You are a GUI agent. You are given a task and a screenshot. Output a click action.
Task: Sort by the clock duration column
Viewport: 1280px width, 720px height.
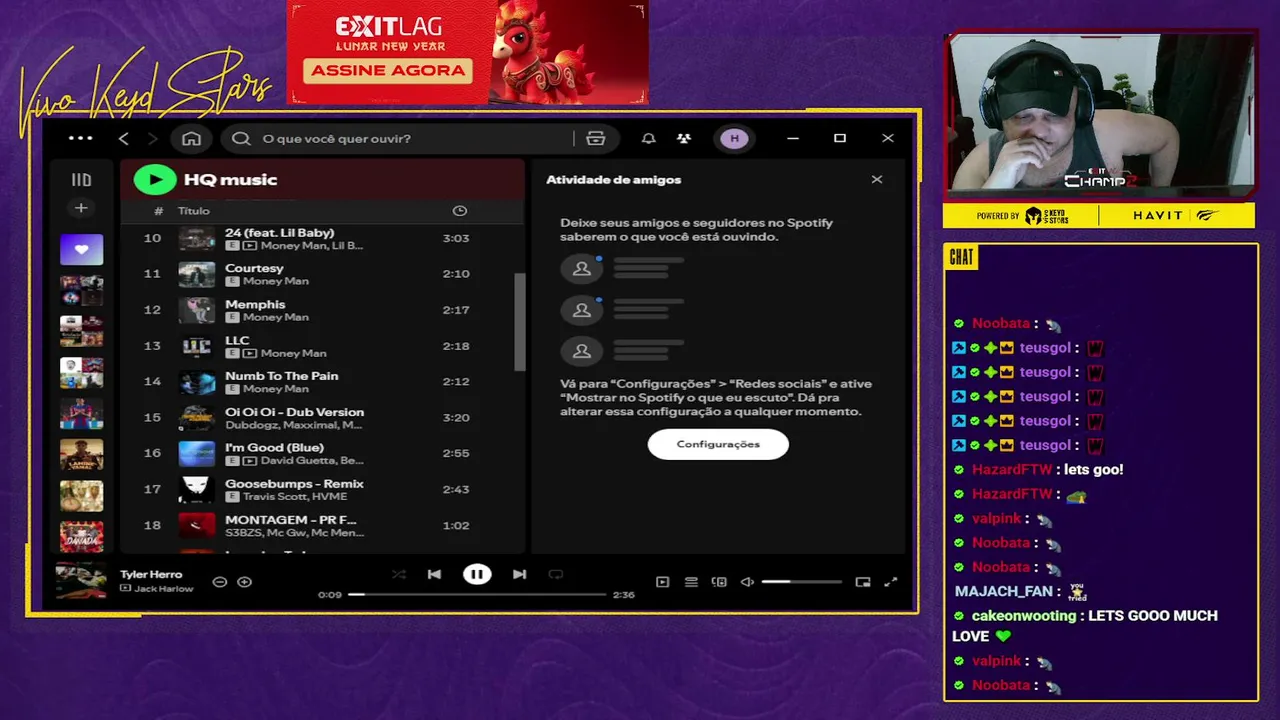[460, 211]
